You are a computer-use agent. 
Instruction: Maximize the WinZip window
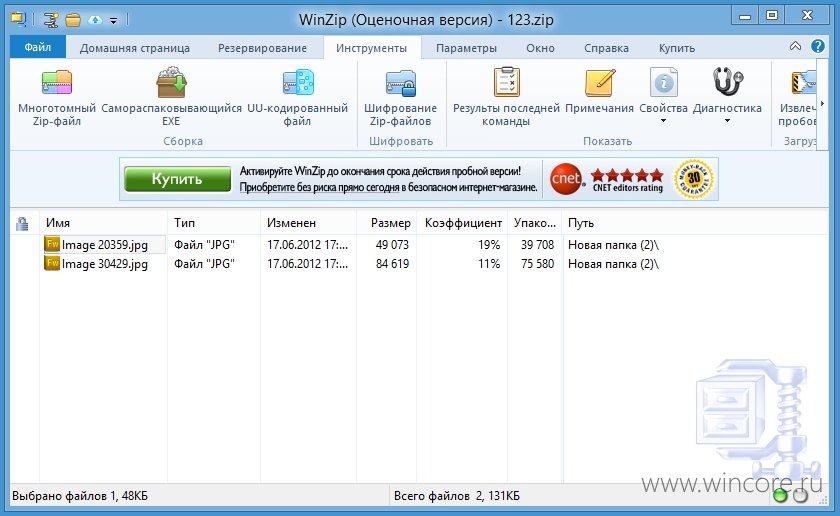point(772,17)
